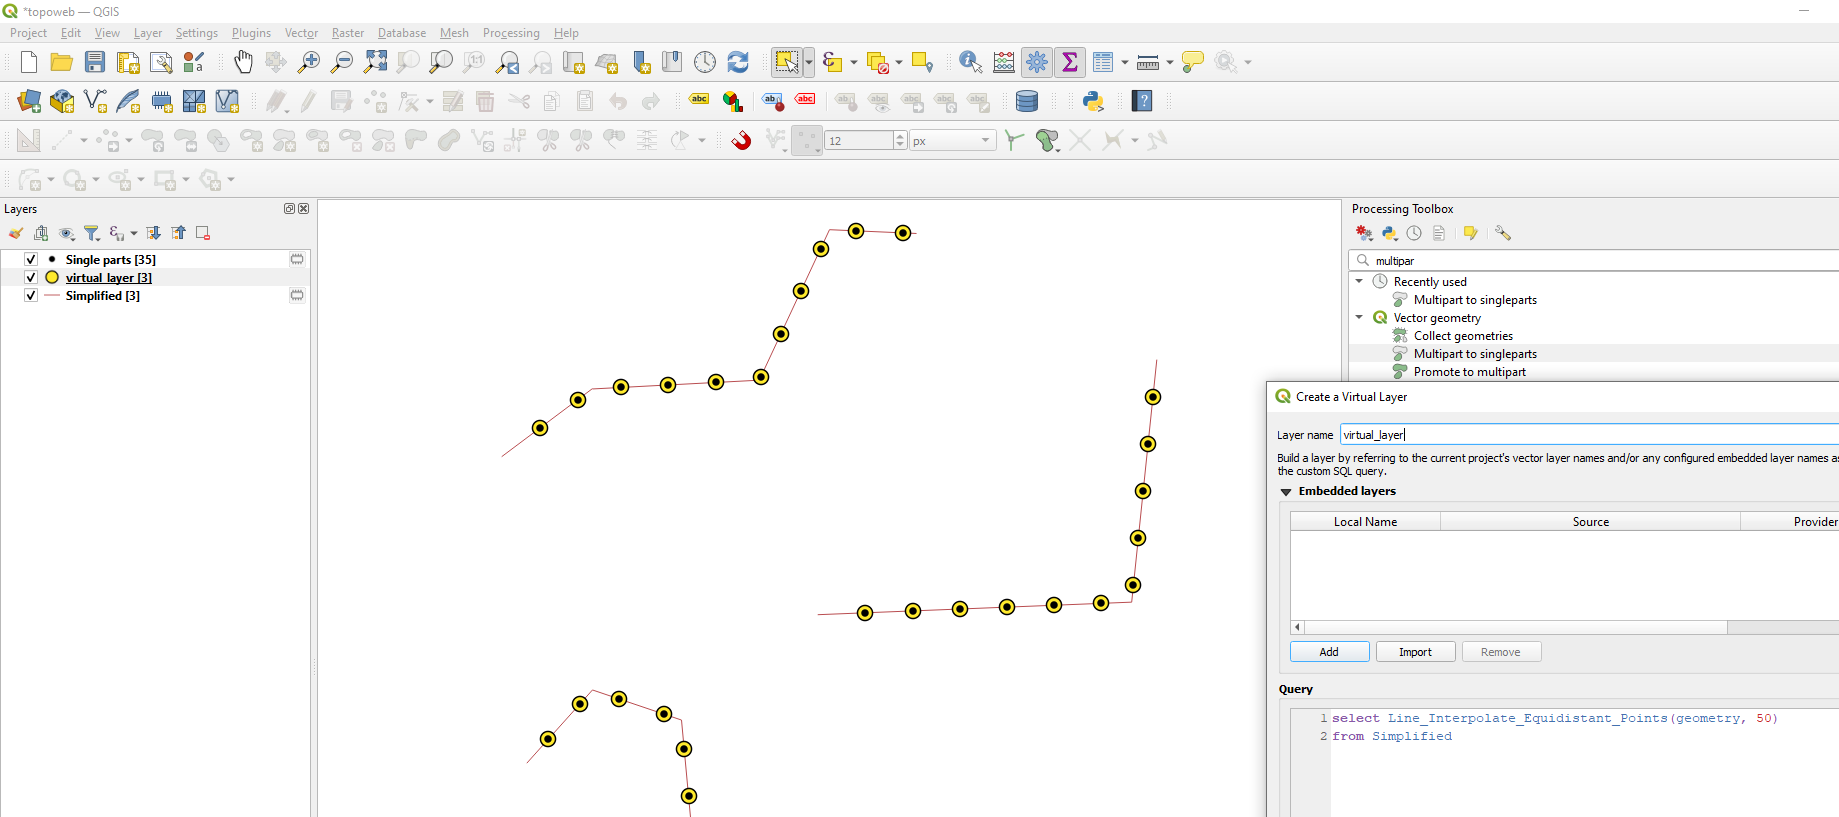This screenshot has height=817, width=1839.
Task: Open DB Manager database icon
Action: [1027, 101]
